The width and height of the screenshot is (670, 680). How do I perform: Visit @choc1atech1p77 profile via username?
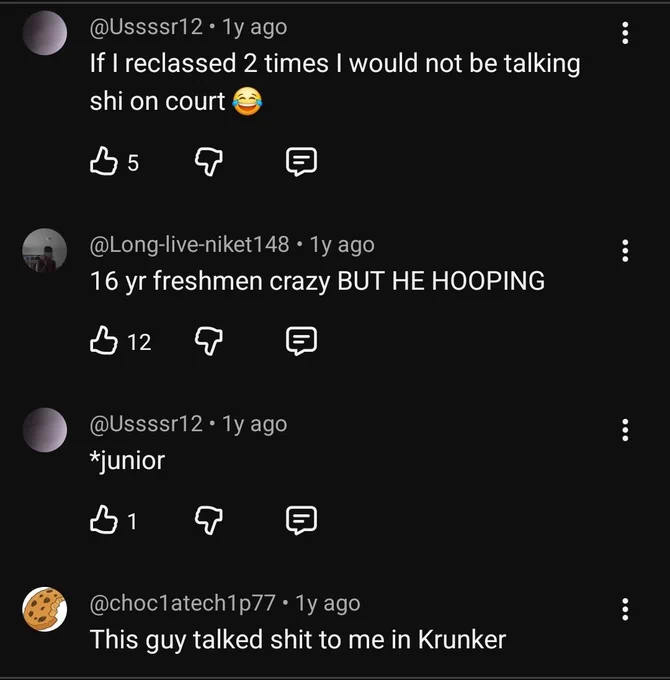(183, 603)
